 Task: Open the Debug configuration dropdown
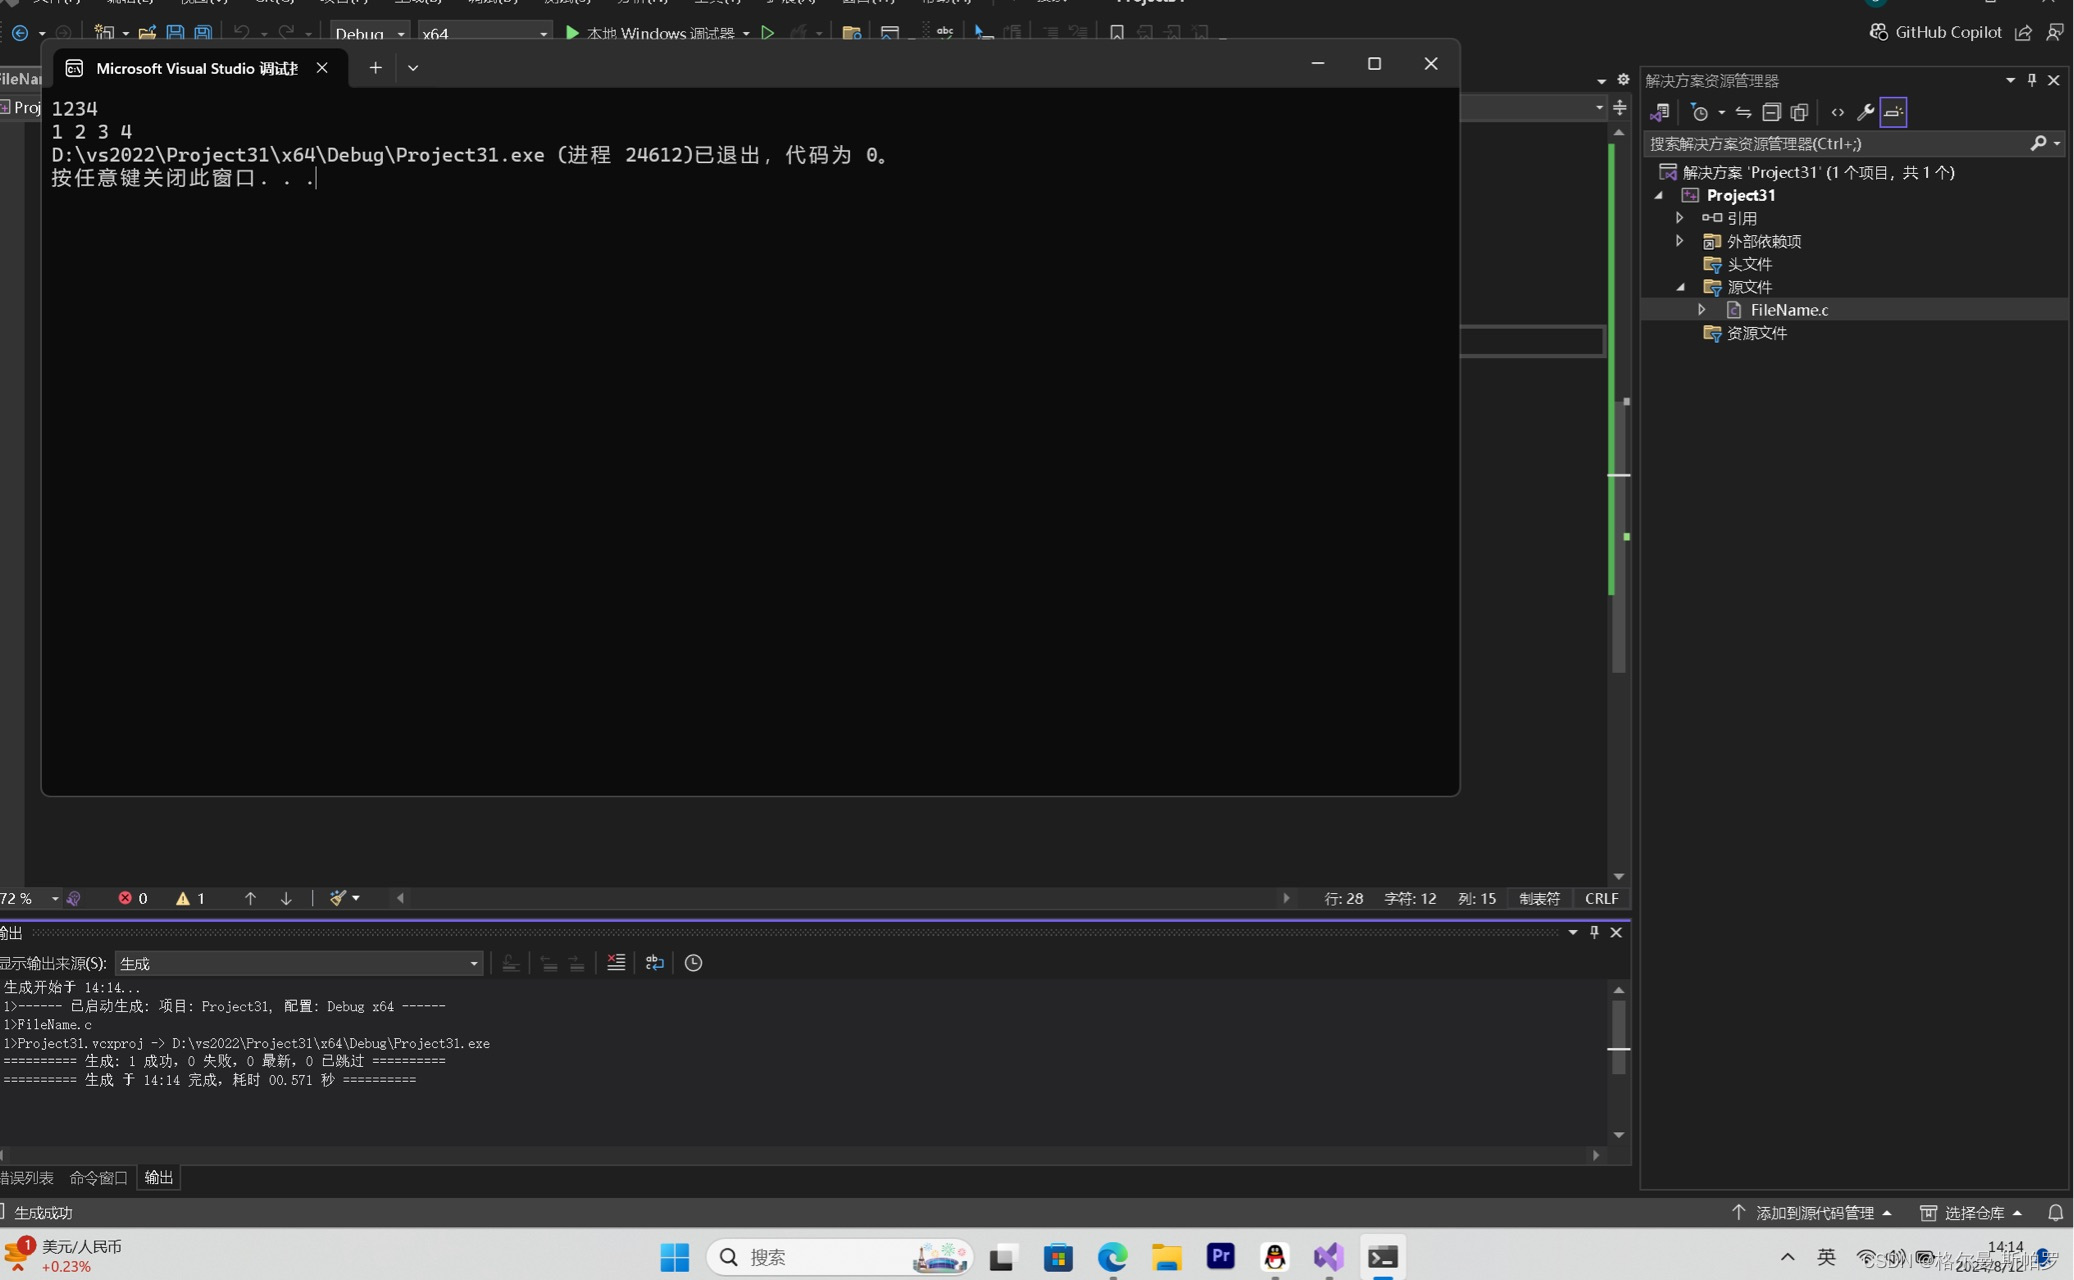[x=369, y=33]
